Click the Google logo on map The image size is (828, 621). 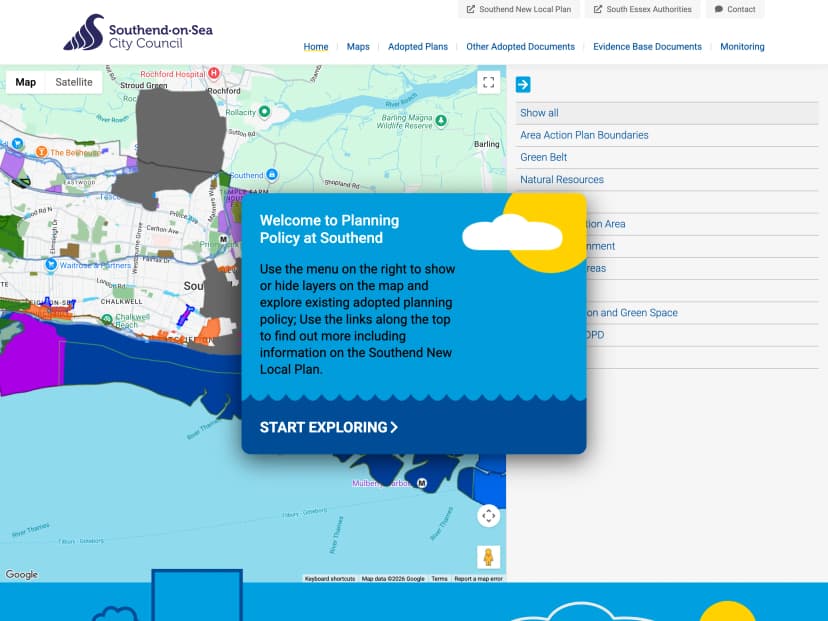point(22,574)
